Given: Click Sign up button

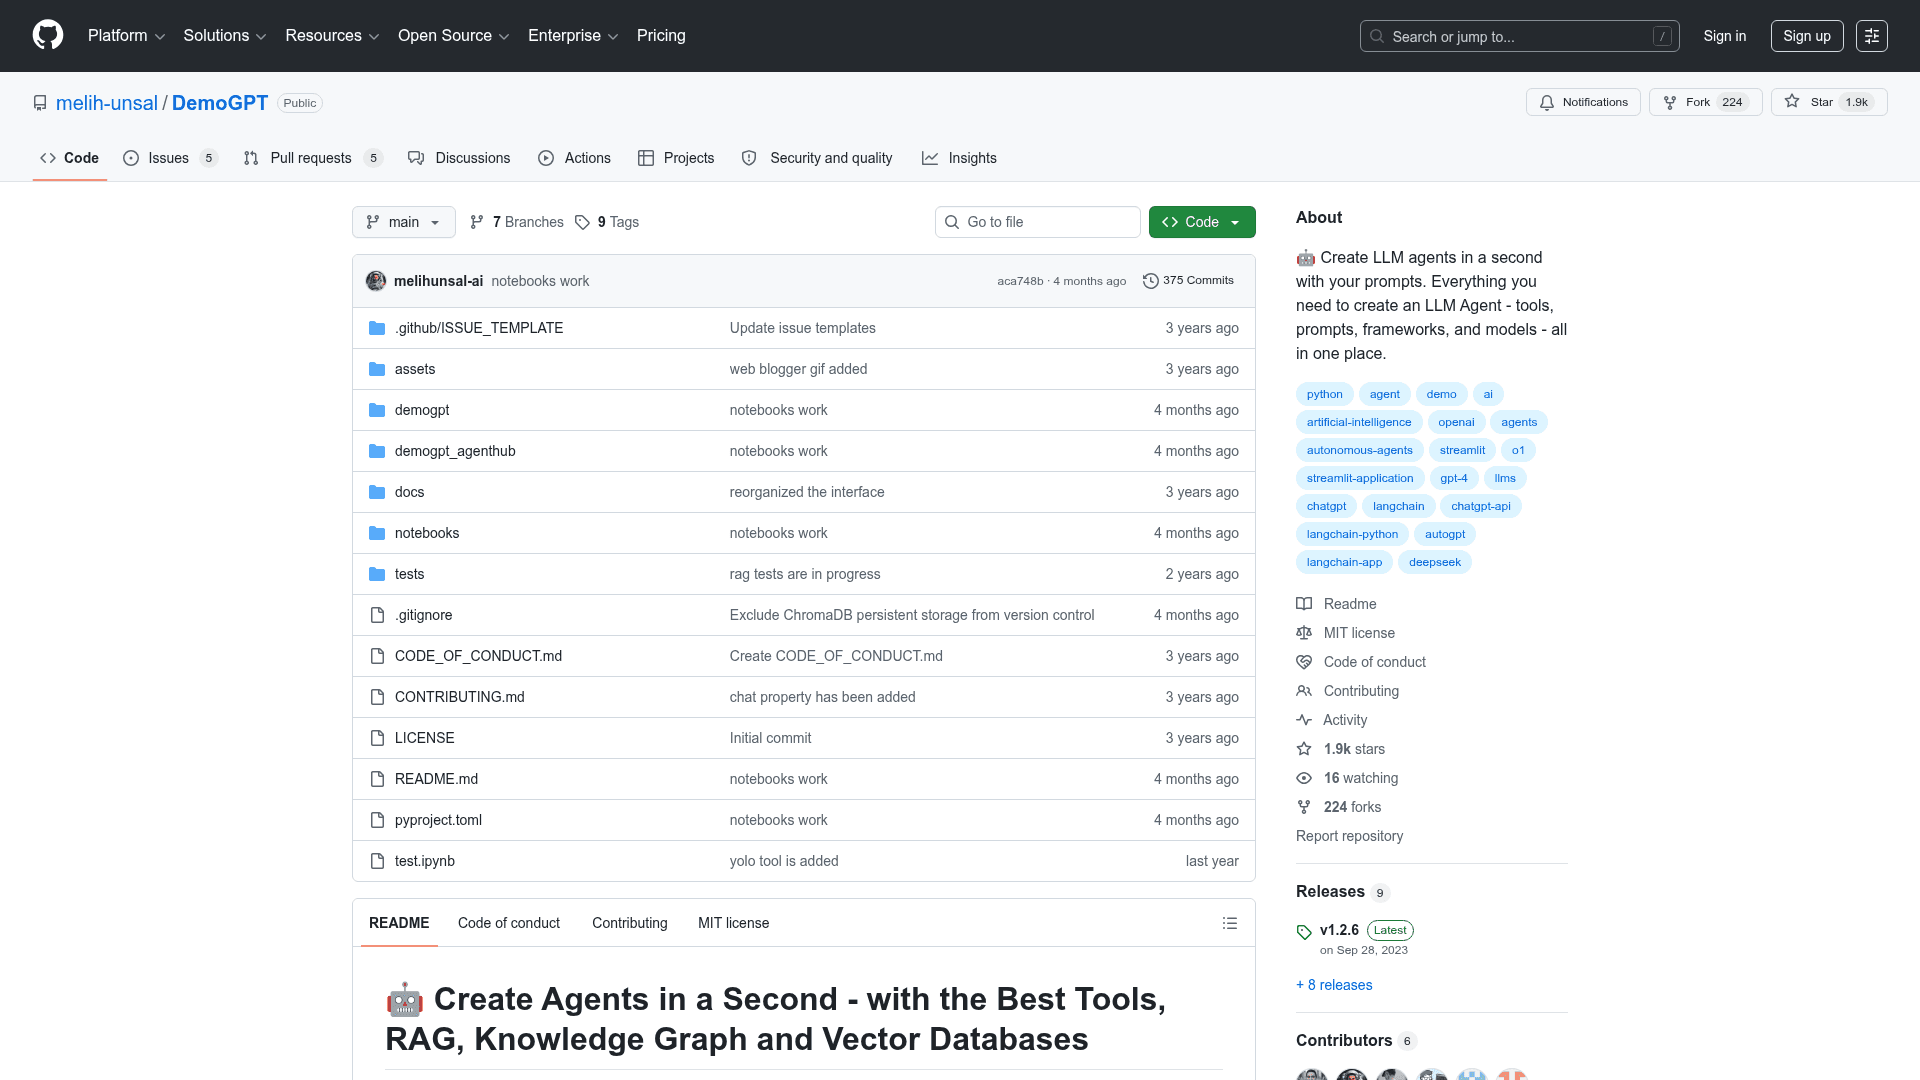Looking at the screenshot, I should [1807, 36].
